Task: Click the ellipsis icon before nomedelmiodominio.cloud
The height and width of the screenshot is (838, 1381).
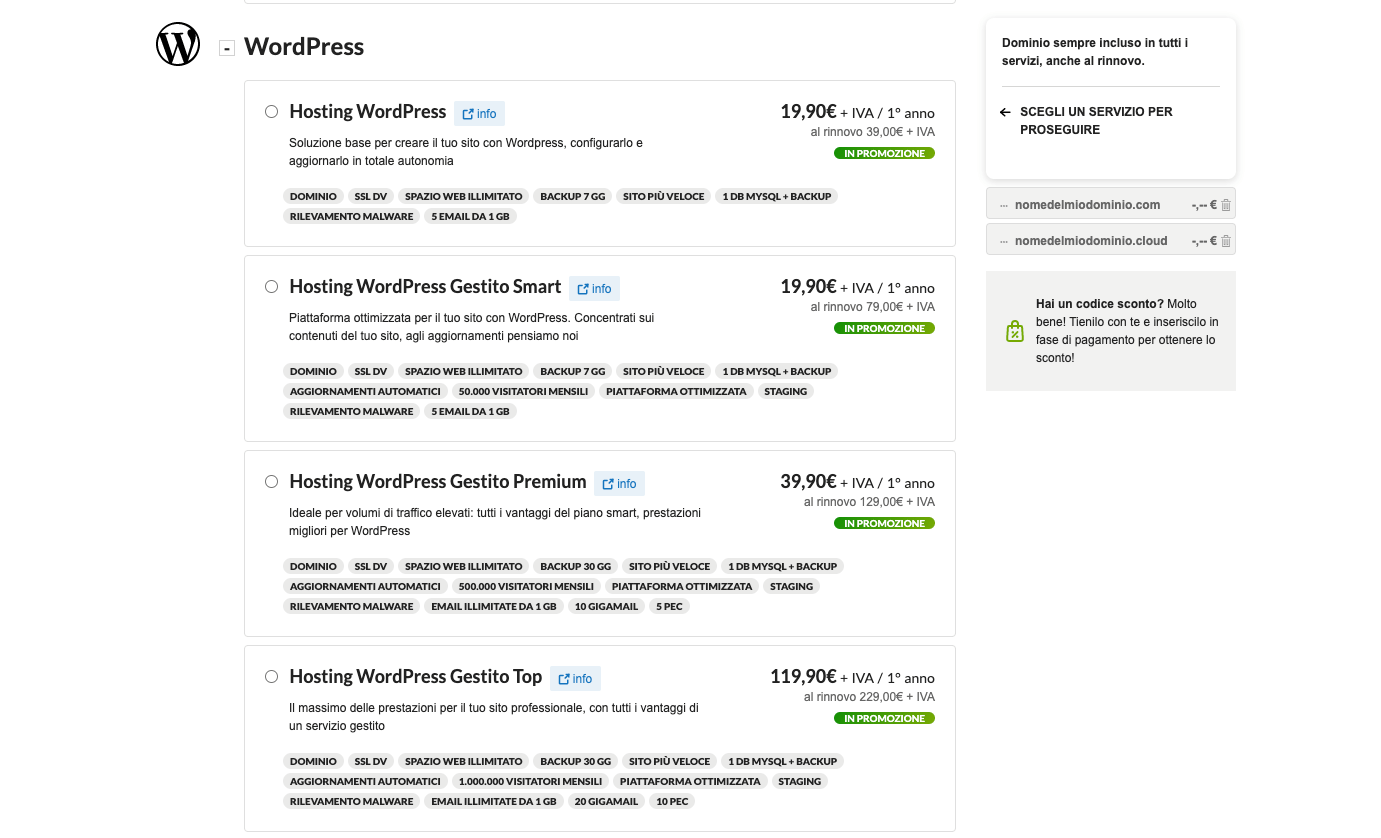Action: 1003,239
